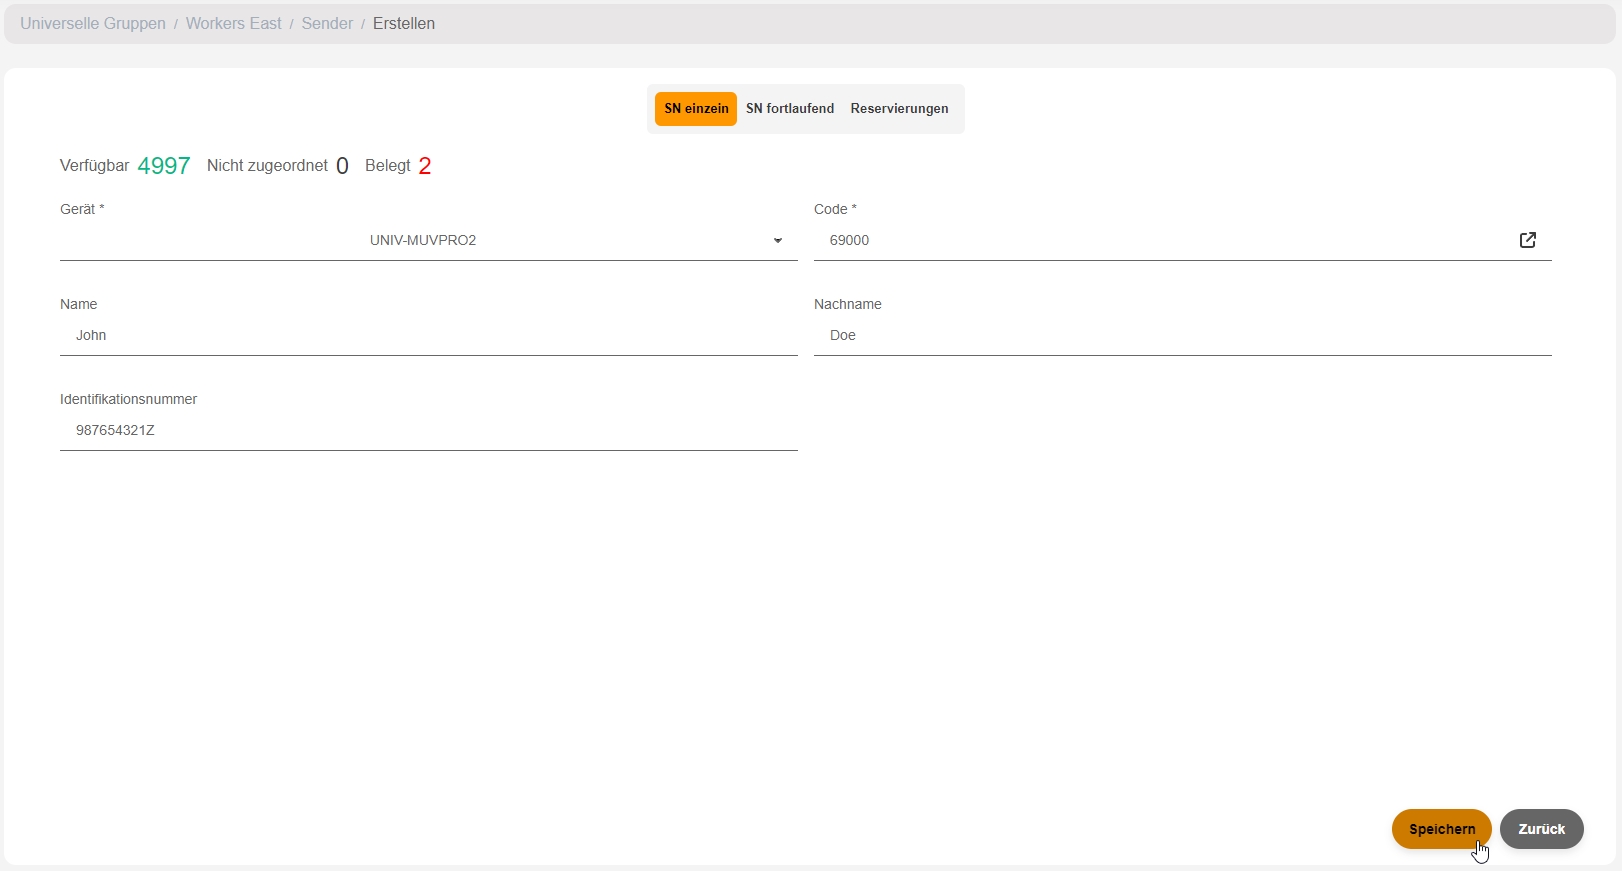Viewport: 1622px width, 871px height.
Task: Select the Gerät field label
Action: [x=82, y=209]
